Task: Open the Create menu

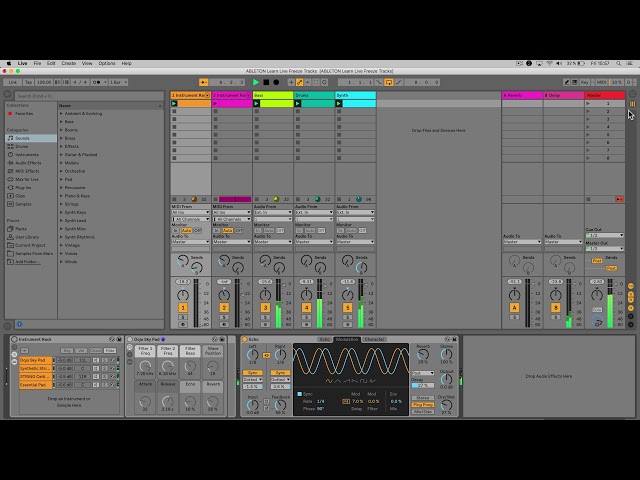Action: (x=69, y=63)
